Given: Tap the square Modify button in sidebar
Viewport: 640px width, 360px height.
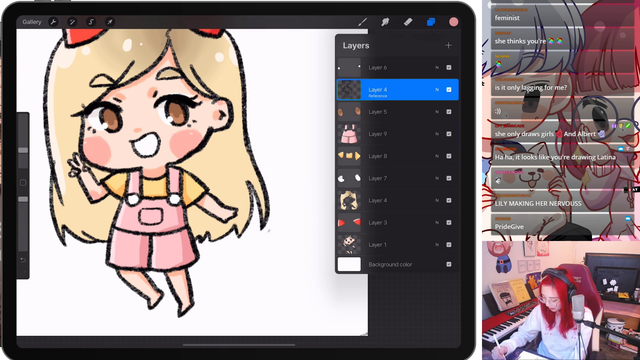Looking at the screenshot, I should 23,182.
